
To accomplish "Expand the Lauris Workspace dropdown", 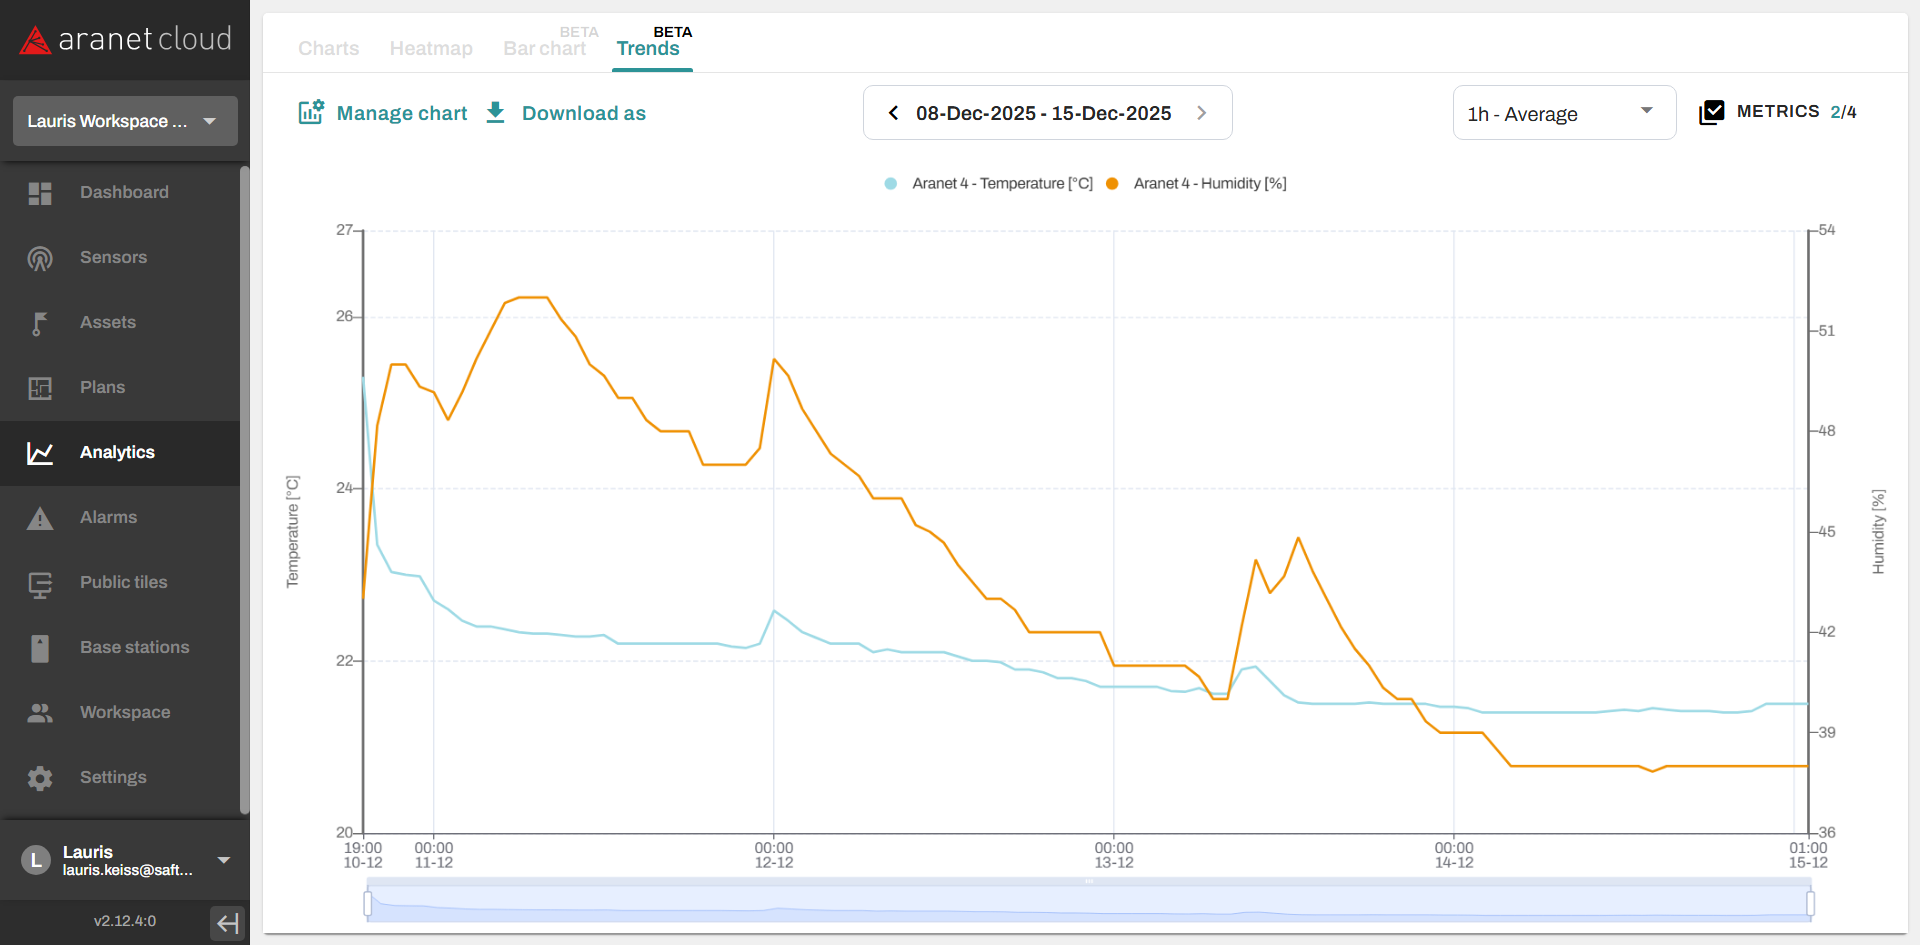I will [125, 121].
